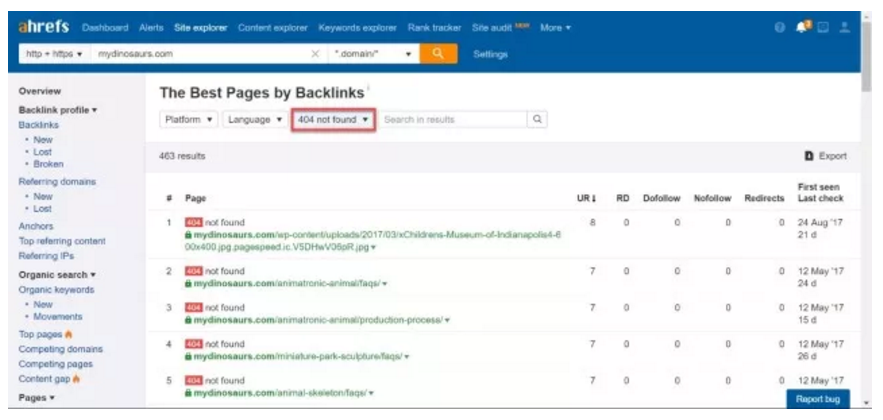The image size is (883, 420).
Task: Expand the arrow after miniature-park-sculpture/faqs URL
Action: pos(407,357)
